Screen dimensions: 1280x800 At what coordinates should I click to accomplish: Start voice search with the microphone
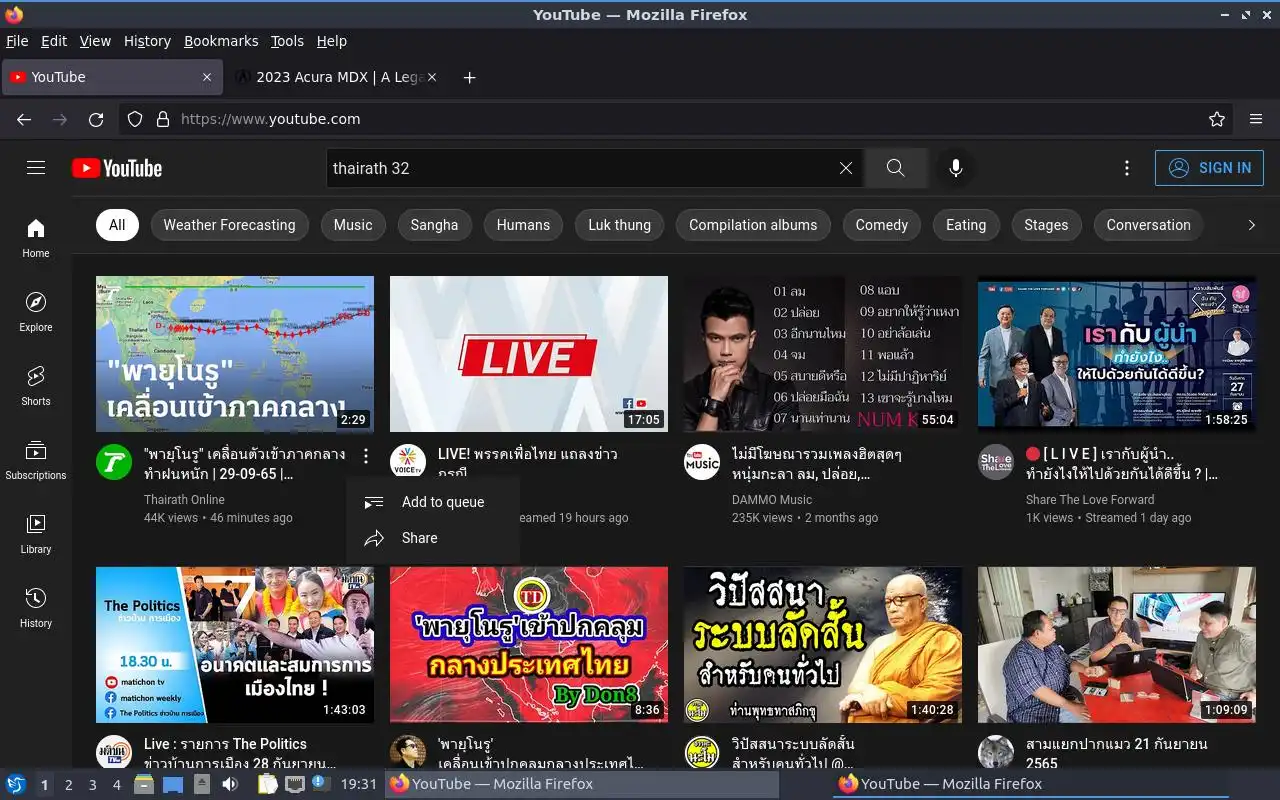(956, 168)
